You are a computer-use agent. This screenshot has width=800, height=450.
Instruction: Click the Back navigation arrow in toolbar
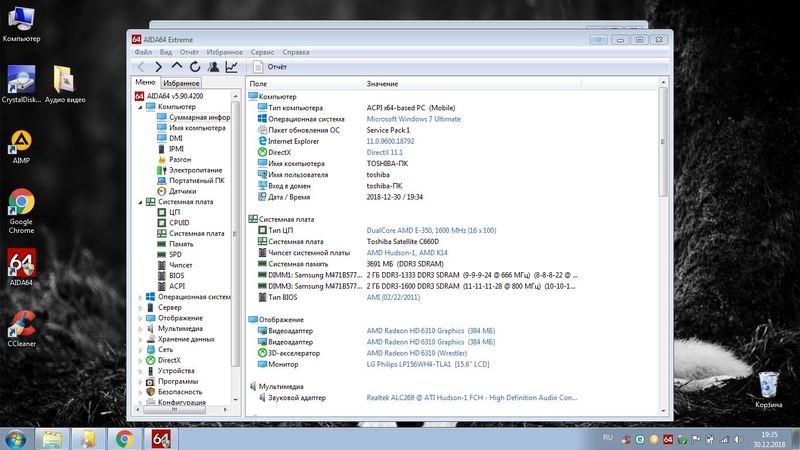coord(141,66)
